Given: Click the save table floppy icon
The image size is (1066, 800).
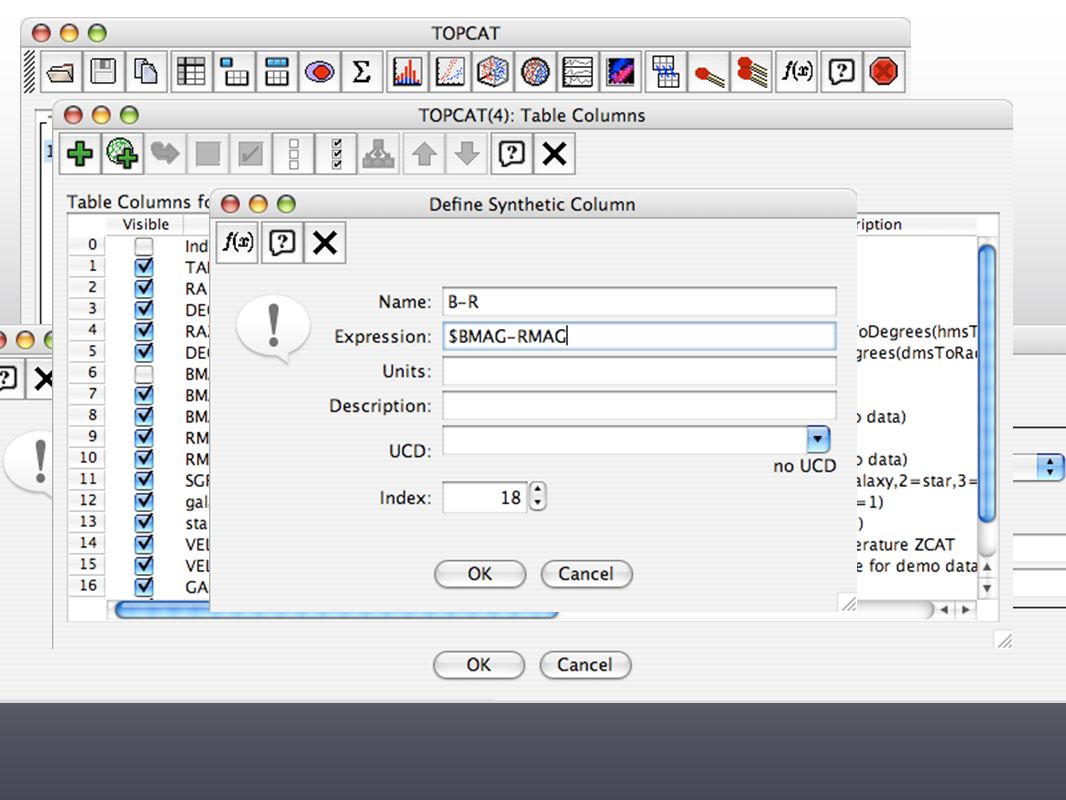Looking at the screenshot, I should pyautogui.click(x=103, y=71).
